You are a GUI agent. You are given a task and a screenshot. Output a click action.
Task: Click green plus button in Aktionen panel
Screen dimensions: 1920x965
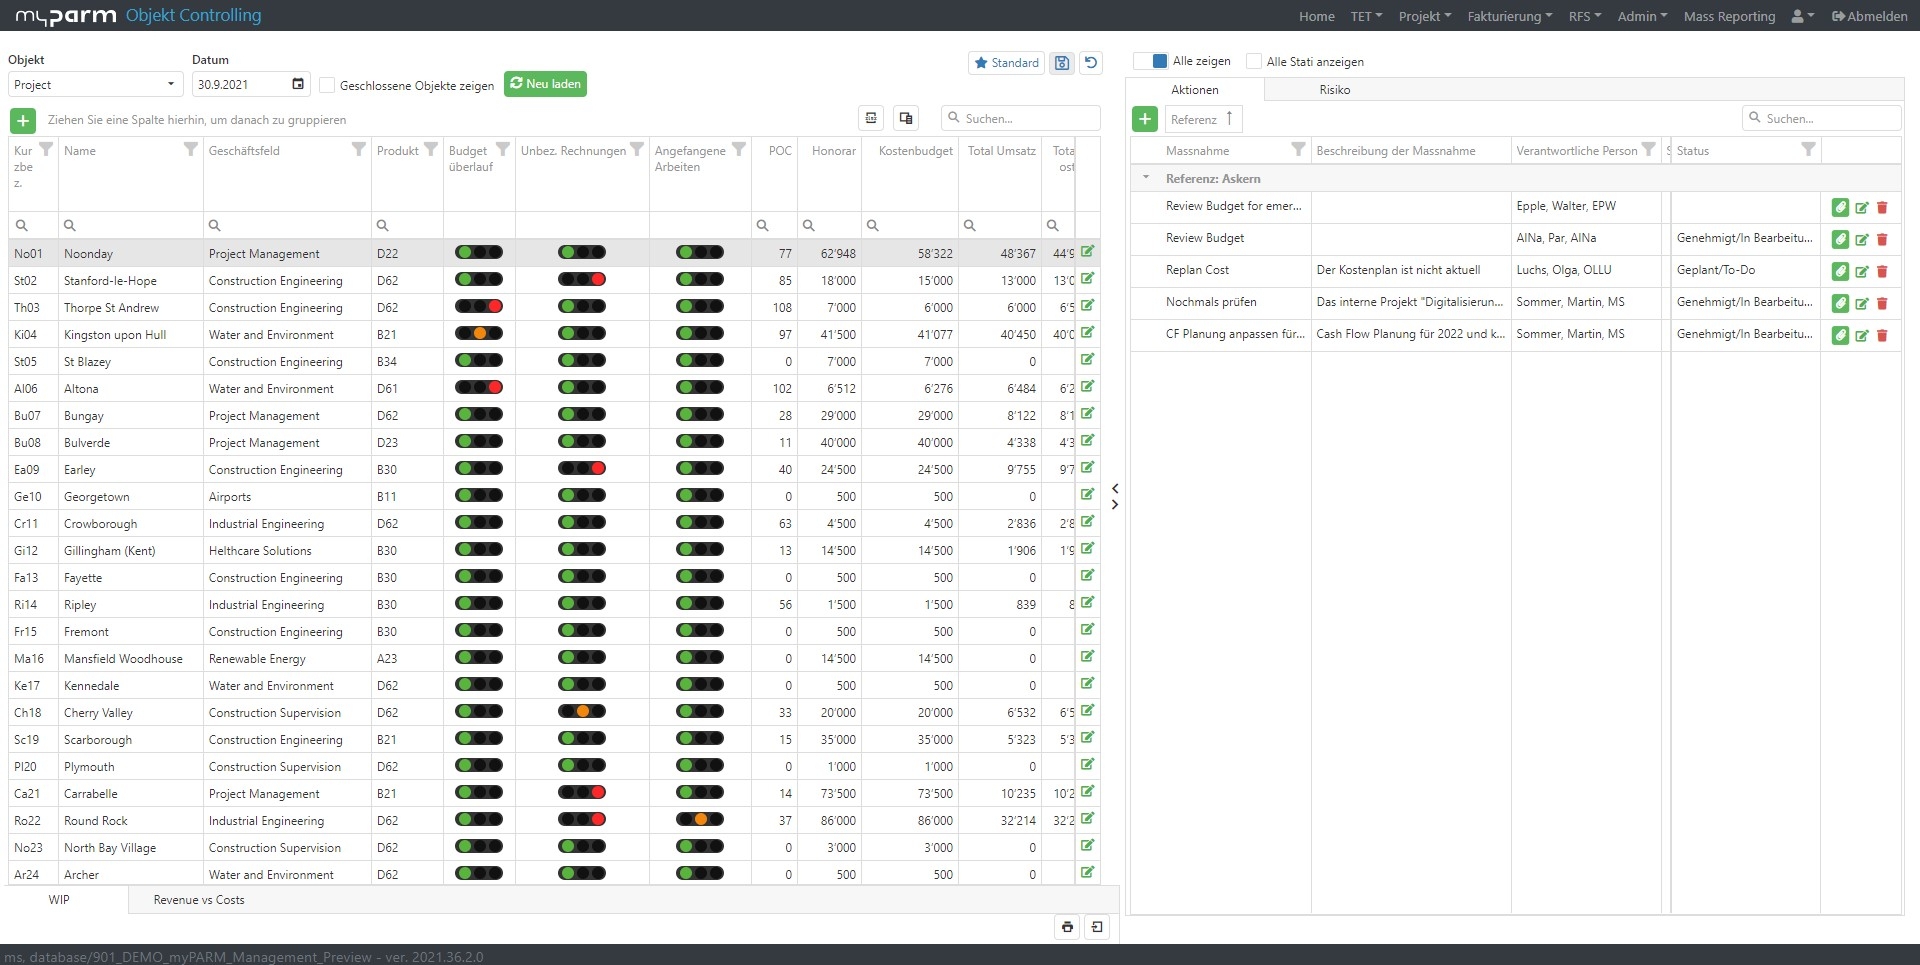(x=1145, y=119)
